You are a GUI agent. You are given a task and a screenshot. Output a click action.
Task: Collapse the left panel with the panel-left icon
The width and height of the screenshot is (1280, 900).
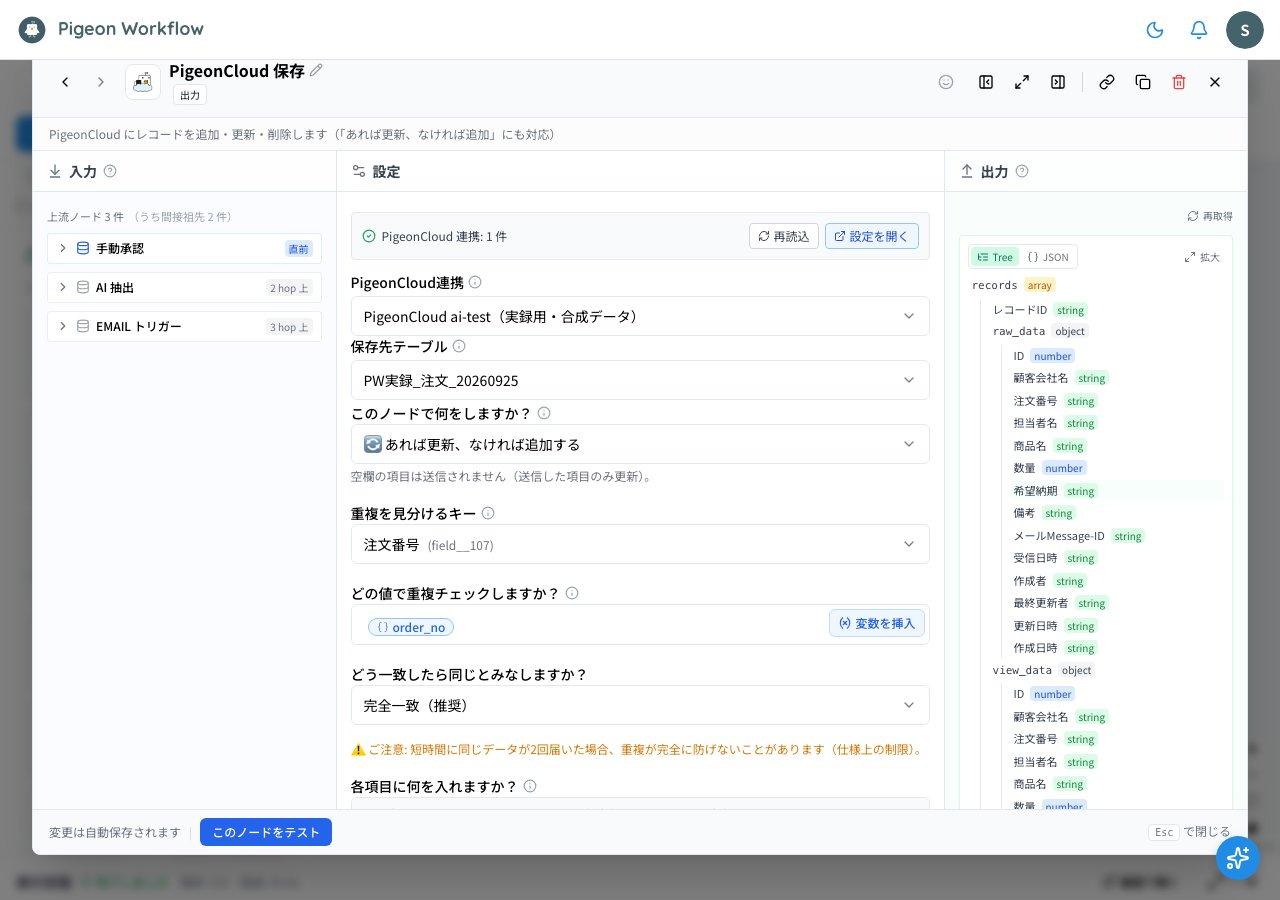986,82
